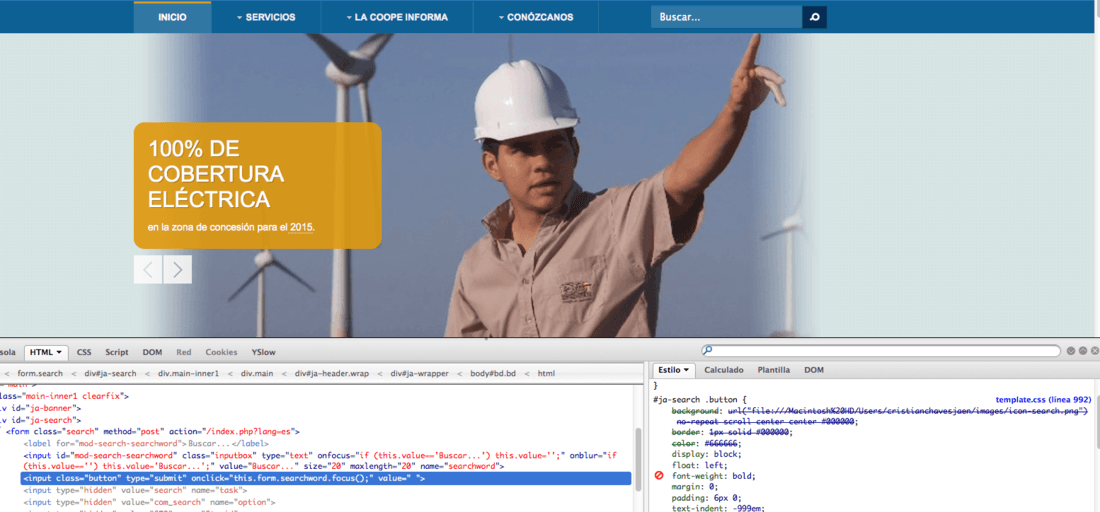
Task: Select the id="ja-search" node line
Action: tap(41, 419)
